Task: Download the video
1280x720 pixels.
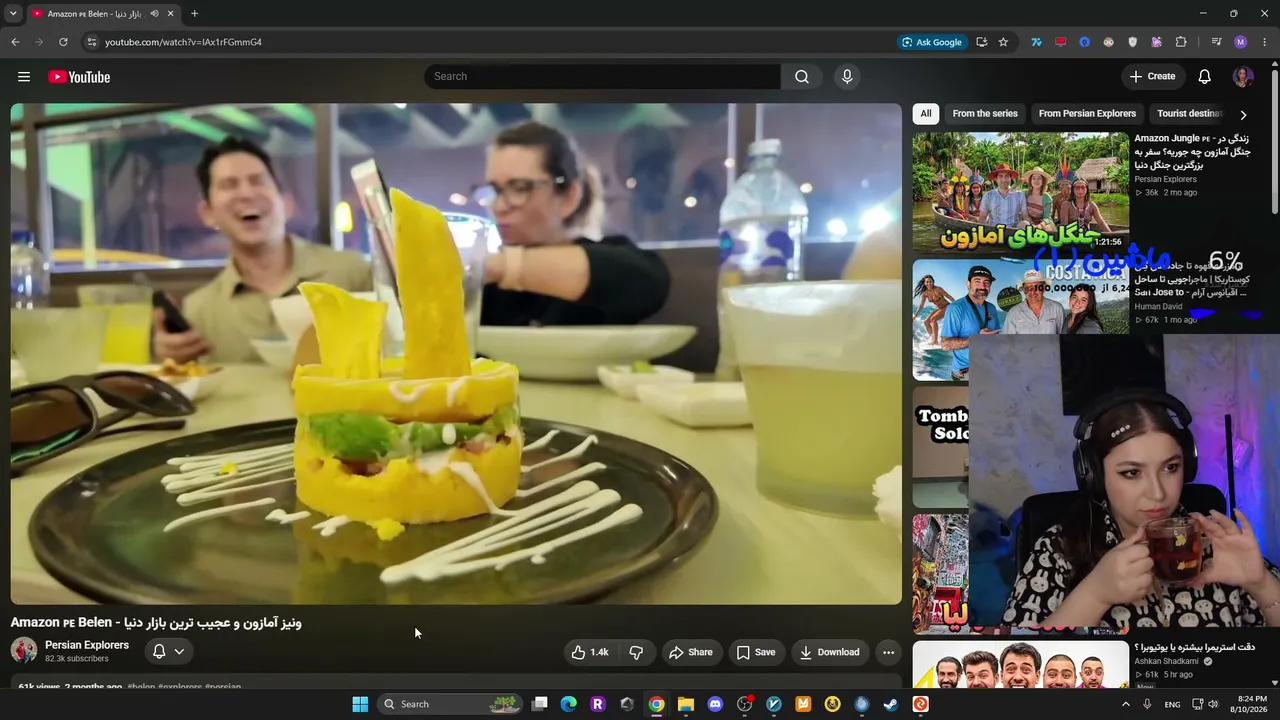Action: tap(829, 652)
